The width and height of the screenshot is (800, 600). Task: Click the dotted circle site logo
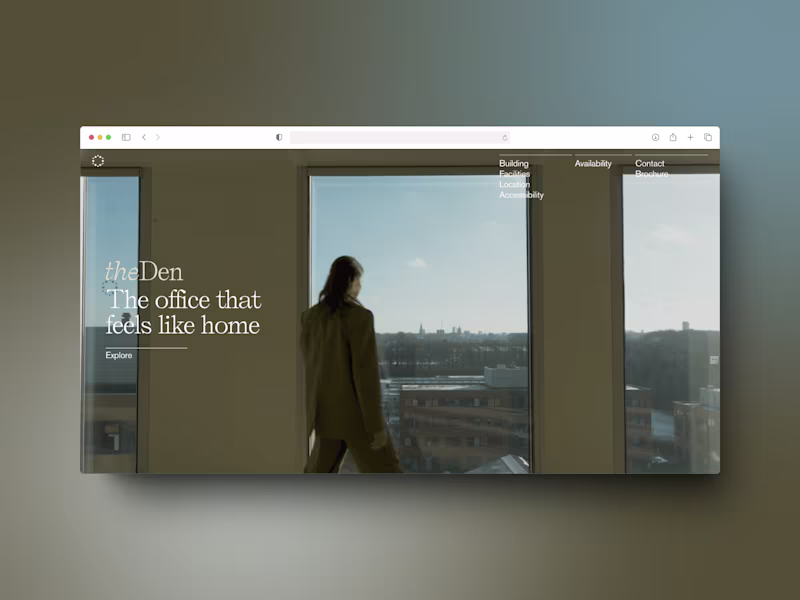[x=98, y=161]
